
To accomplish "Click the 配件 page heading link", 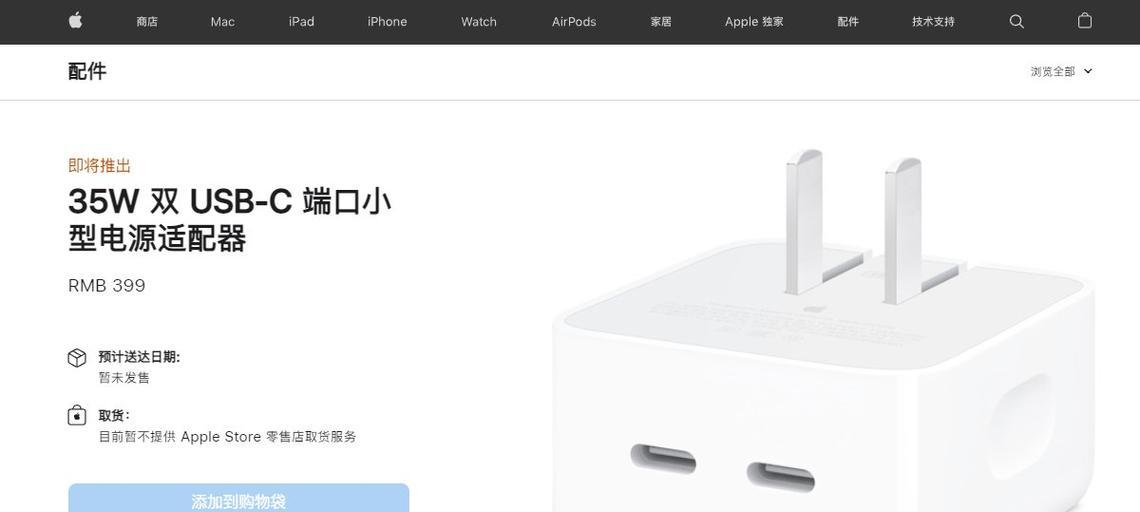I will click(87, 71).
